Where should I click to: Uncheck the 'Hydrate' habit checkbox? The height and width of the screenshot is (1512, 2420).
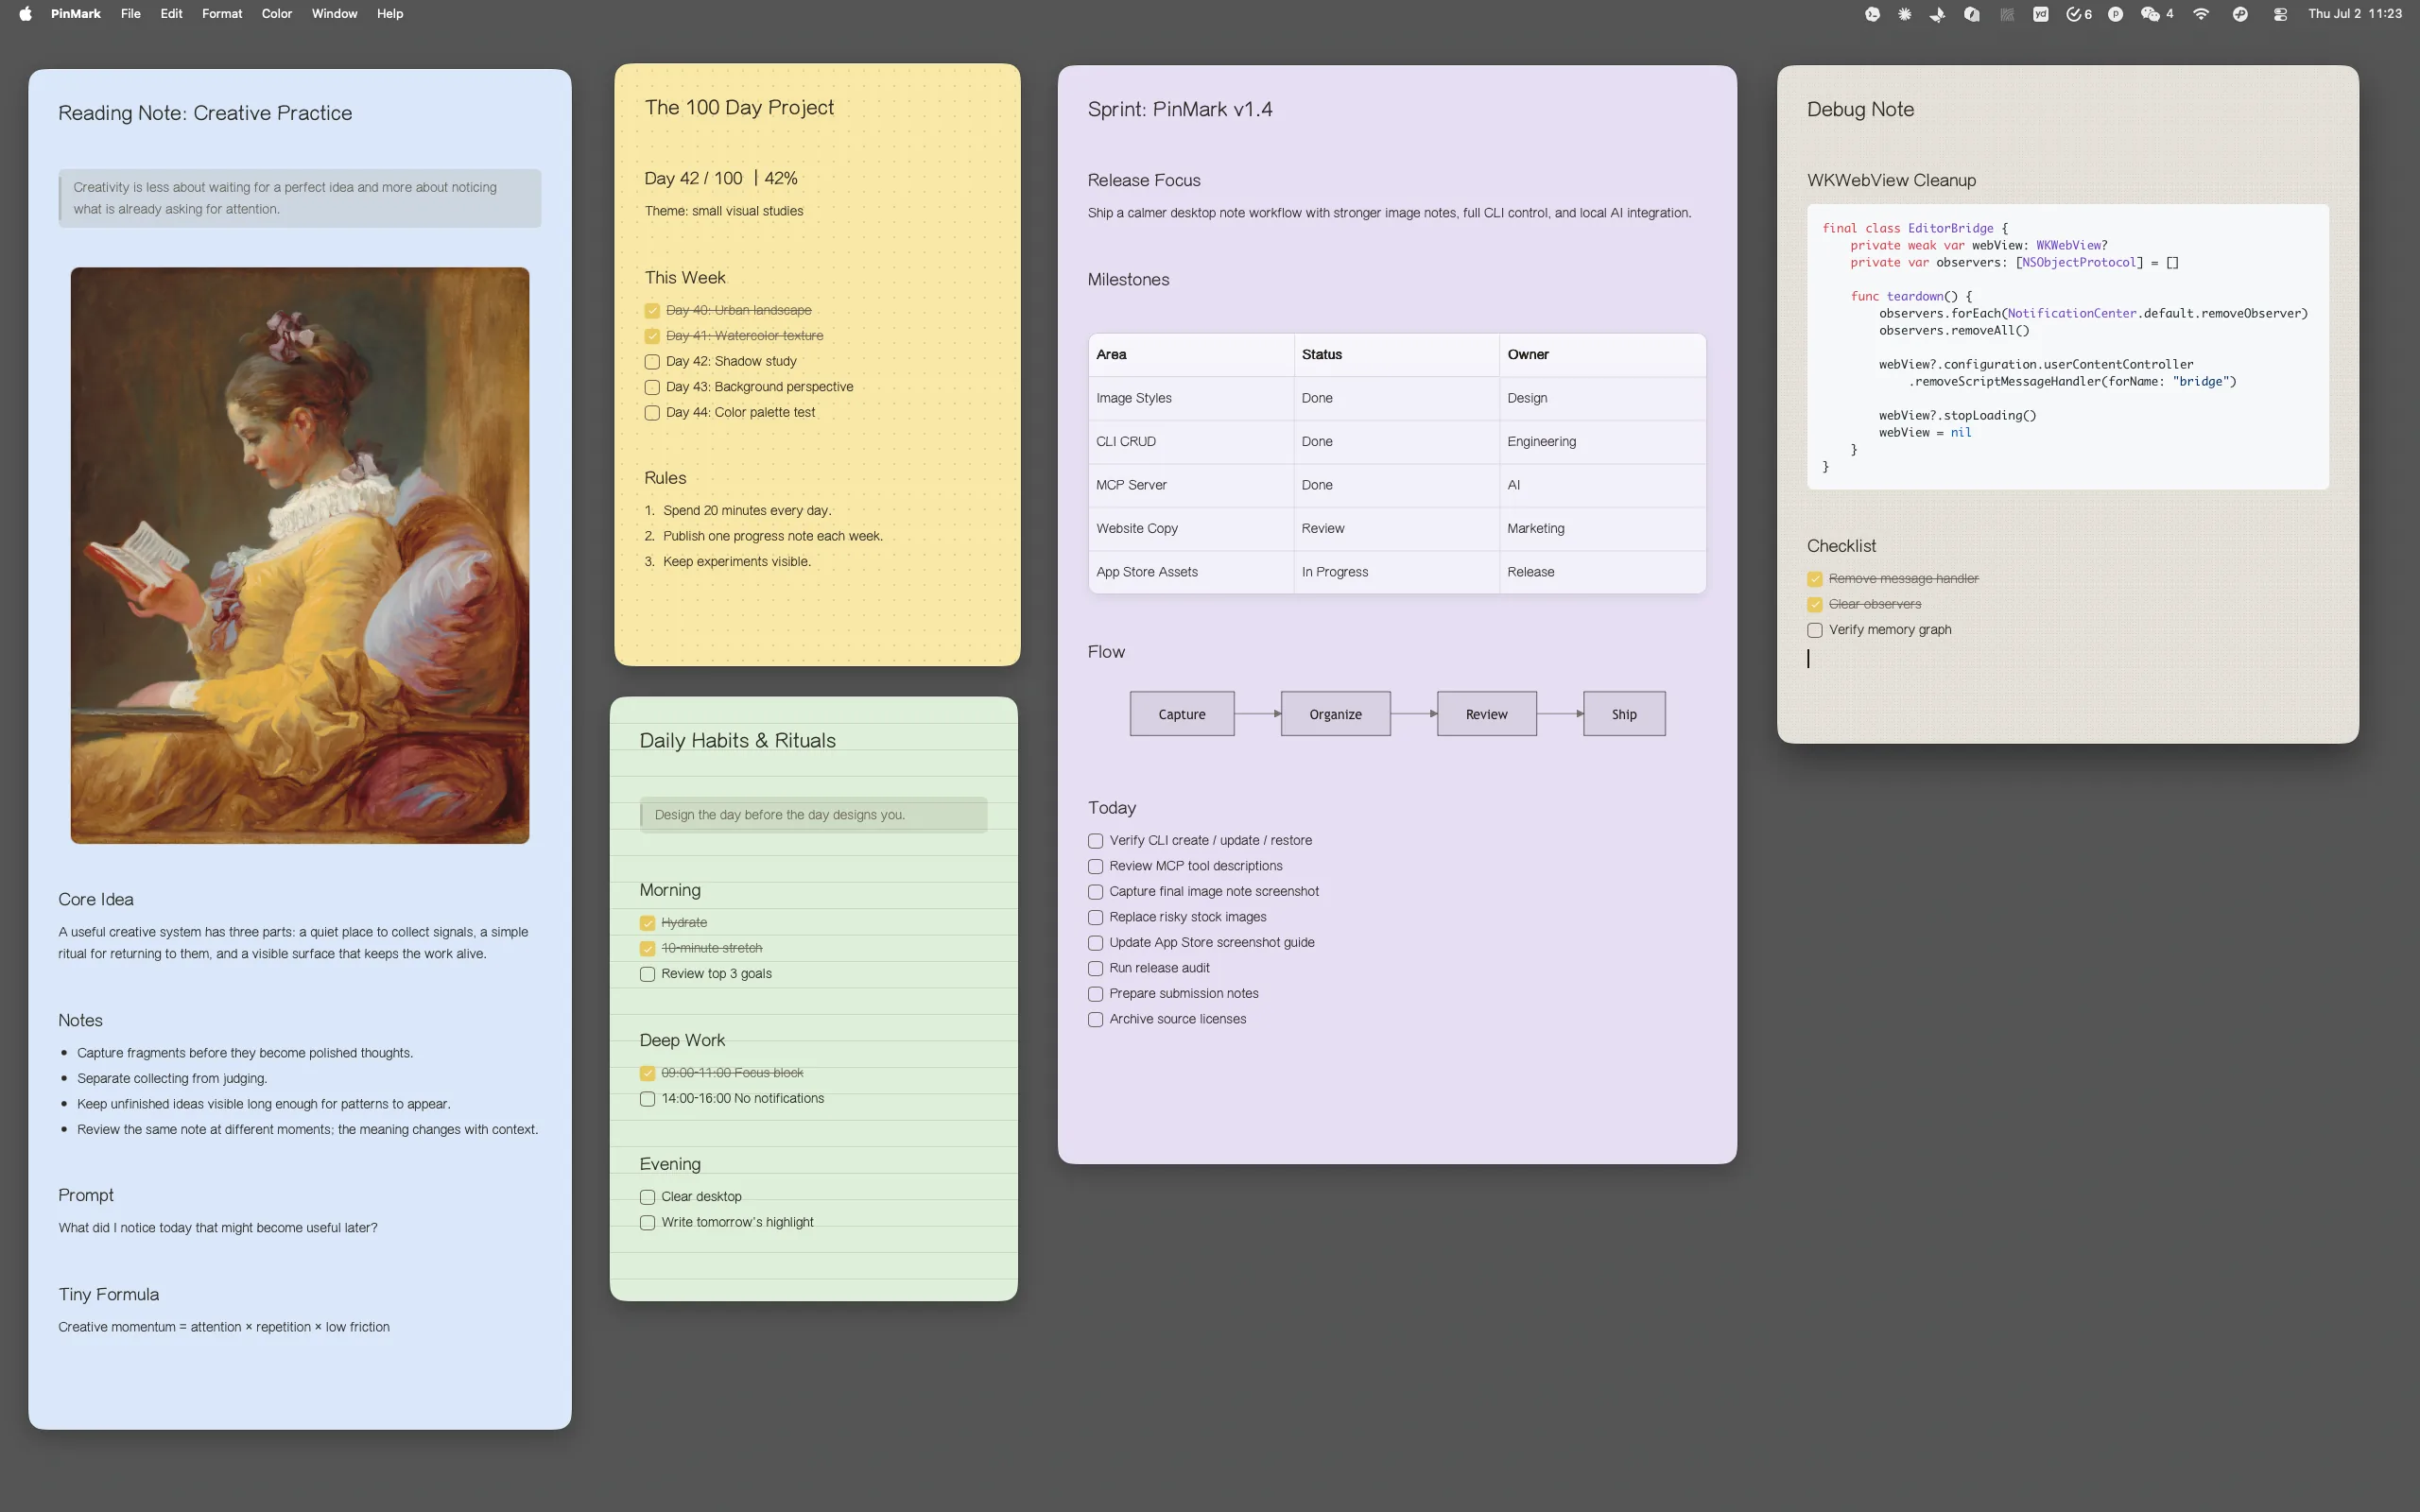click(x=647, y=923)
